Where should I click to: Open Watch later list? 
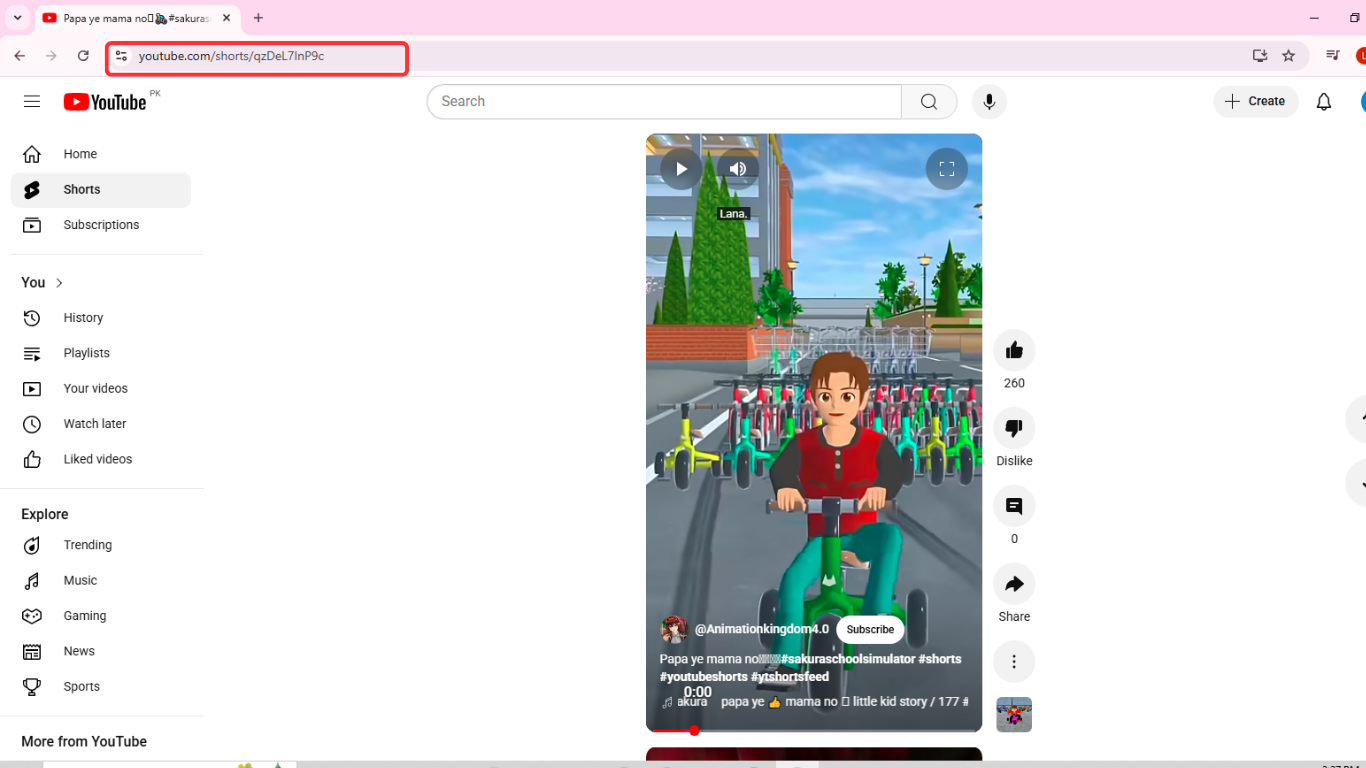100,424
